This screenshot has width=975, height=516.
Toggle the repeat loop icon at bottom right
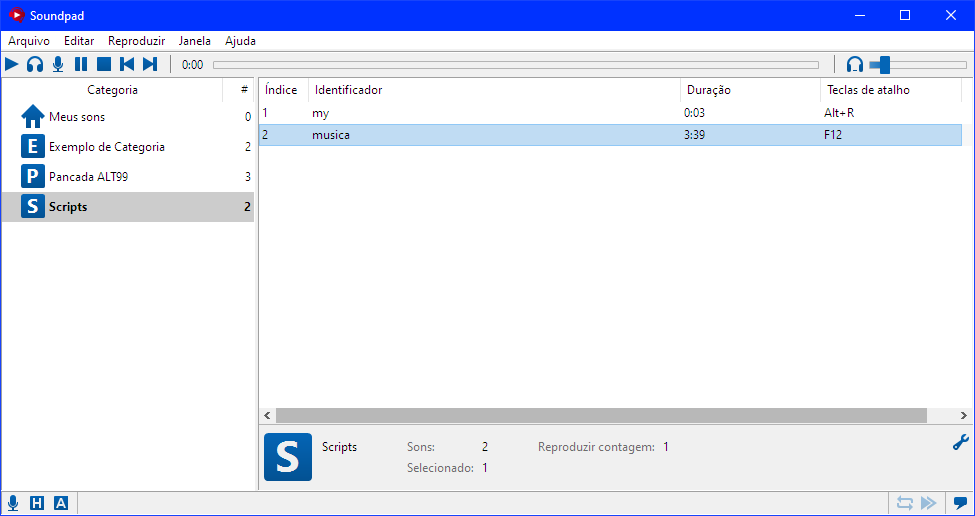click(905, 503)
